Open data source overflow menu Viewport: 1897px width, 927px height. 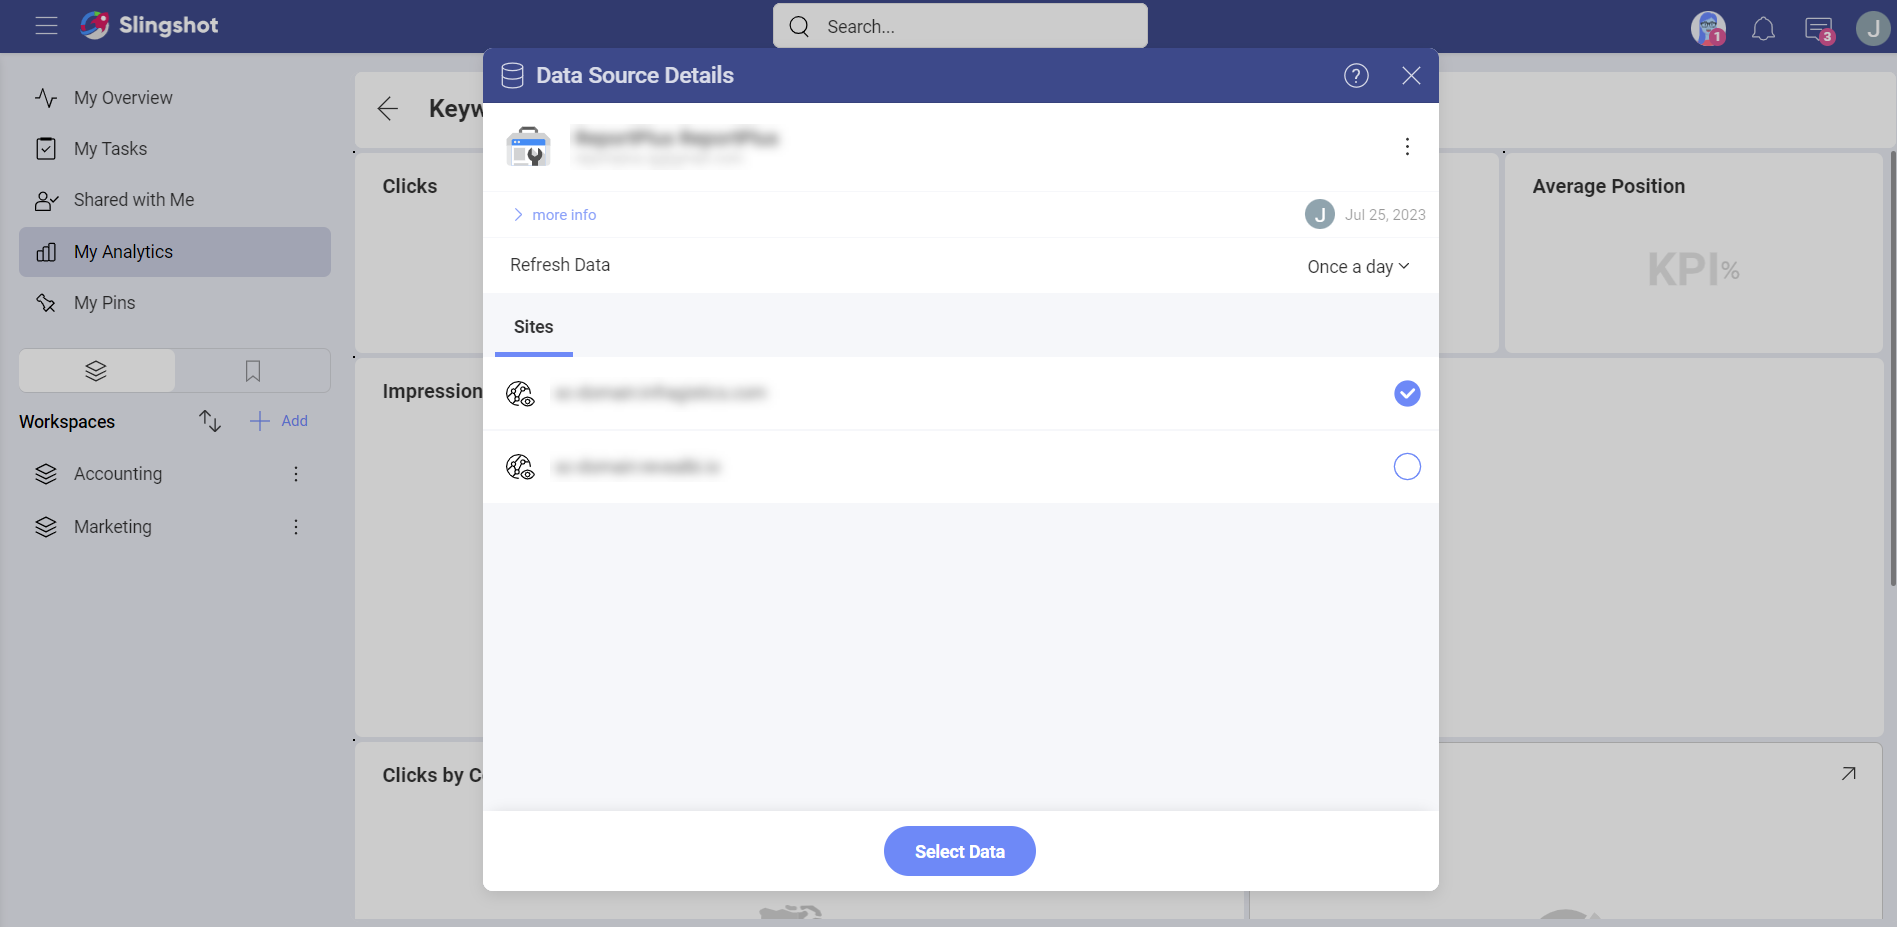1407,147
